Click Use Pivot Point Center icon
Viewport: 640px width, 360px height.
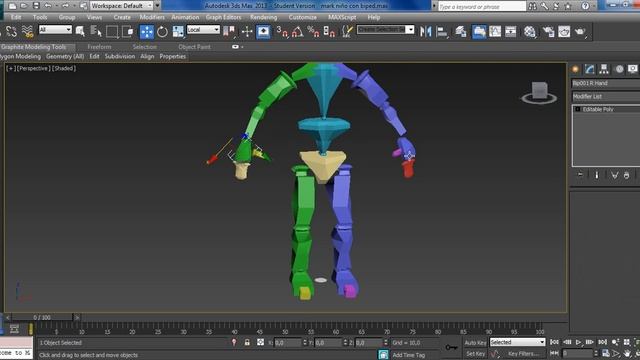coord(230,31)
